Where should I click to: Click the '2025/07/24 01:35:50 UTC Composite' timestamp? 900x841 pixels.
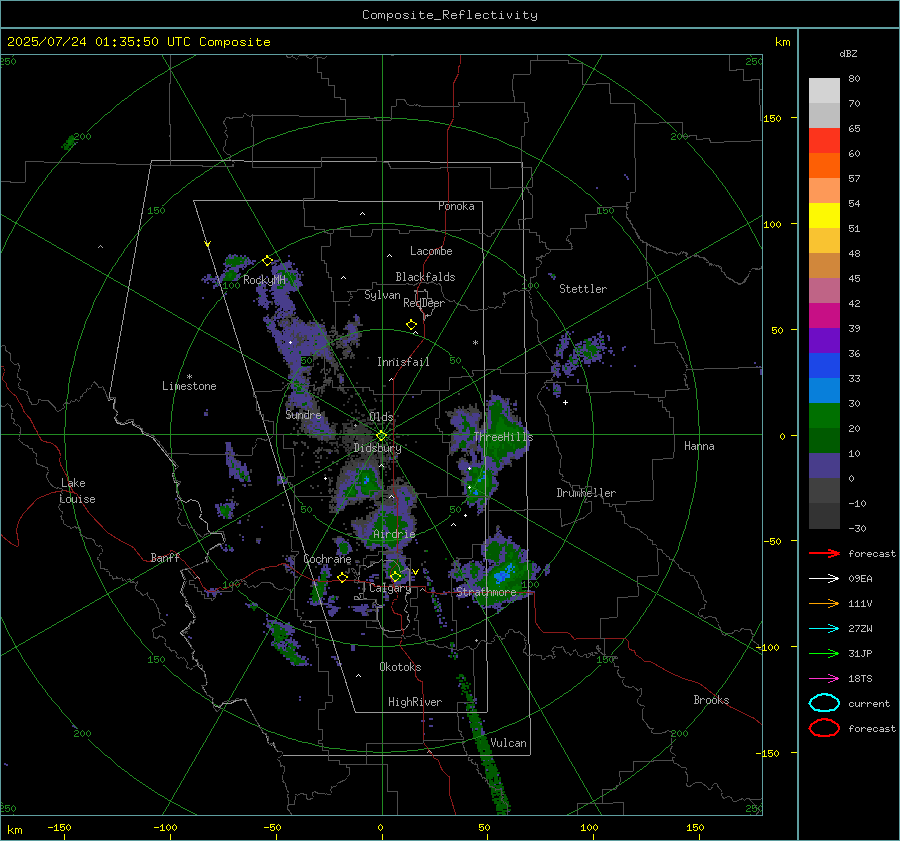138,42
